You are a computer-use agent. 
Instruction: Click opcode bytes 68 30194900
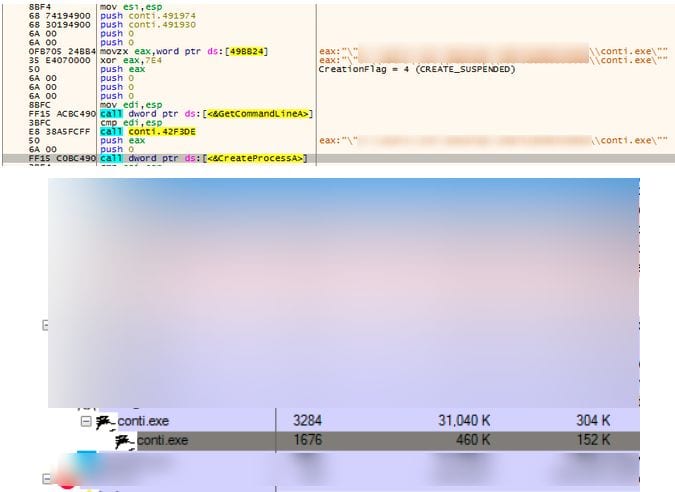tap(59, 25)
